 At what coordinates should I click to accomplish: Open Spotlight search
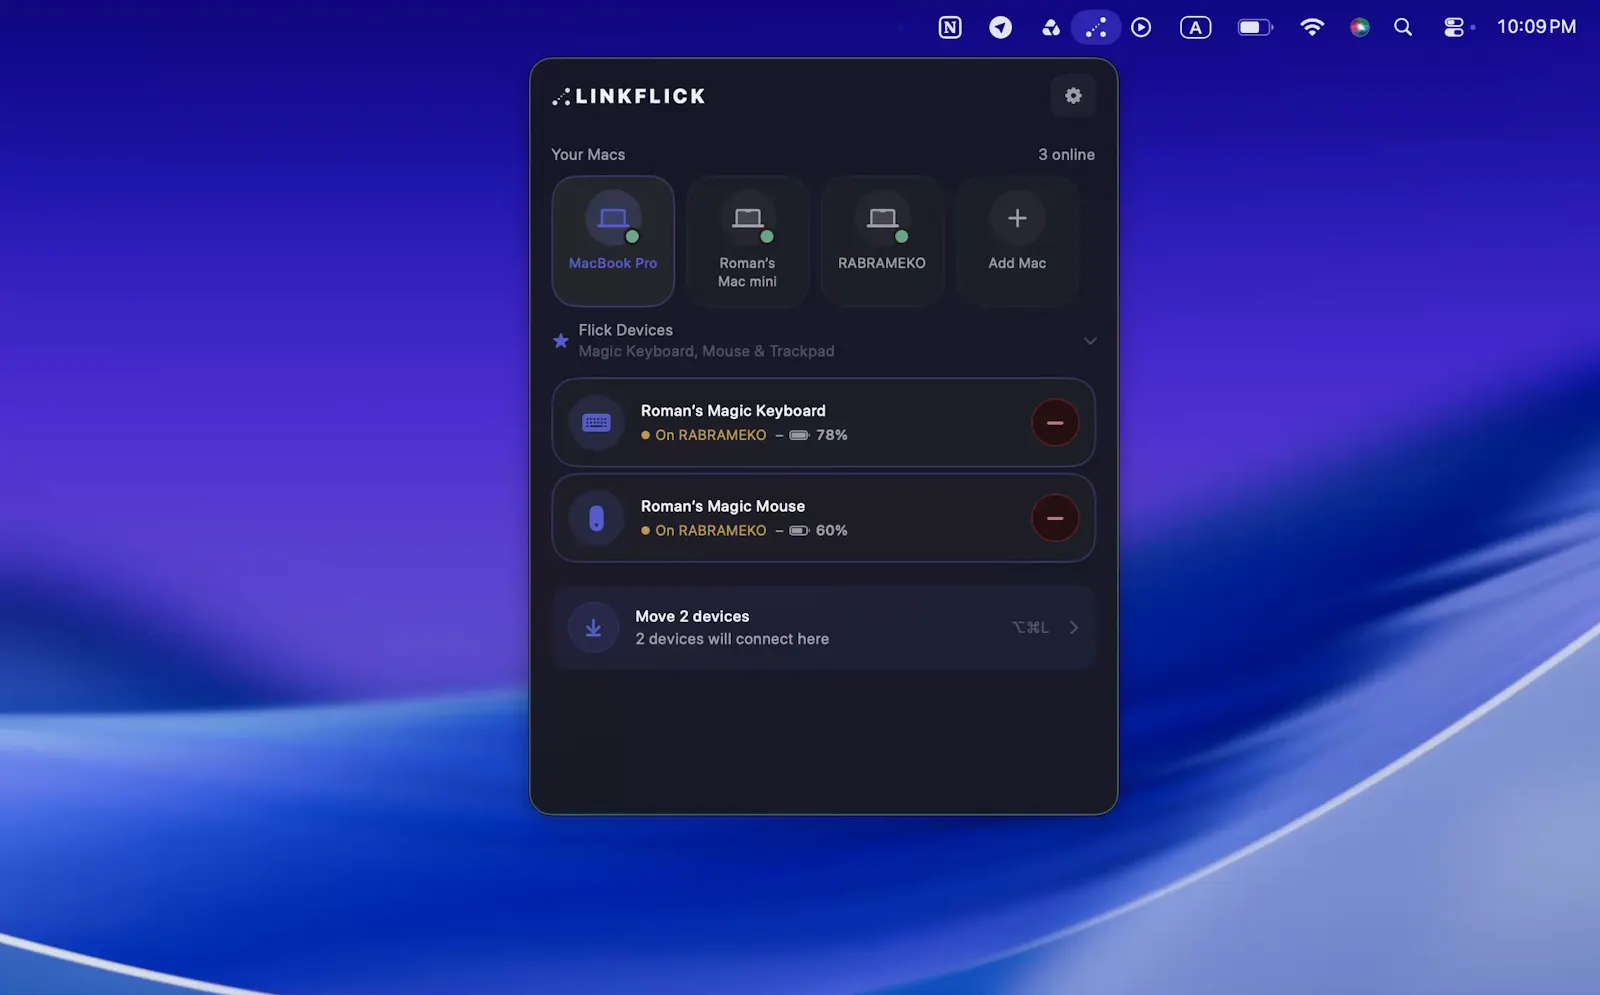point(1403,27)
